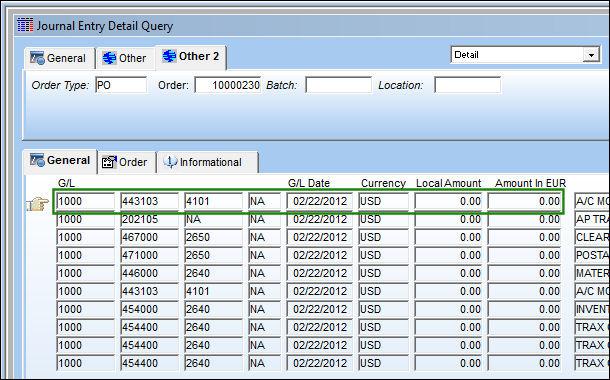Click the pointing hand row indicator icon

tap(37, 204)
